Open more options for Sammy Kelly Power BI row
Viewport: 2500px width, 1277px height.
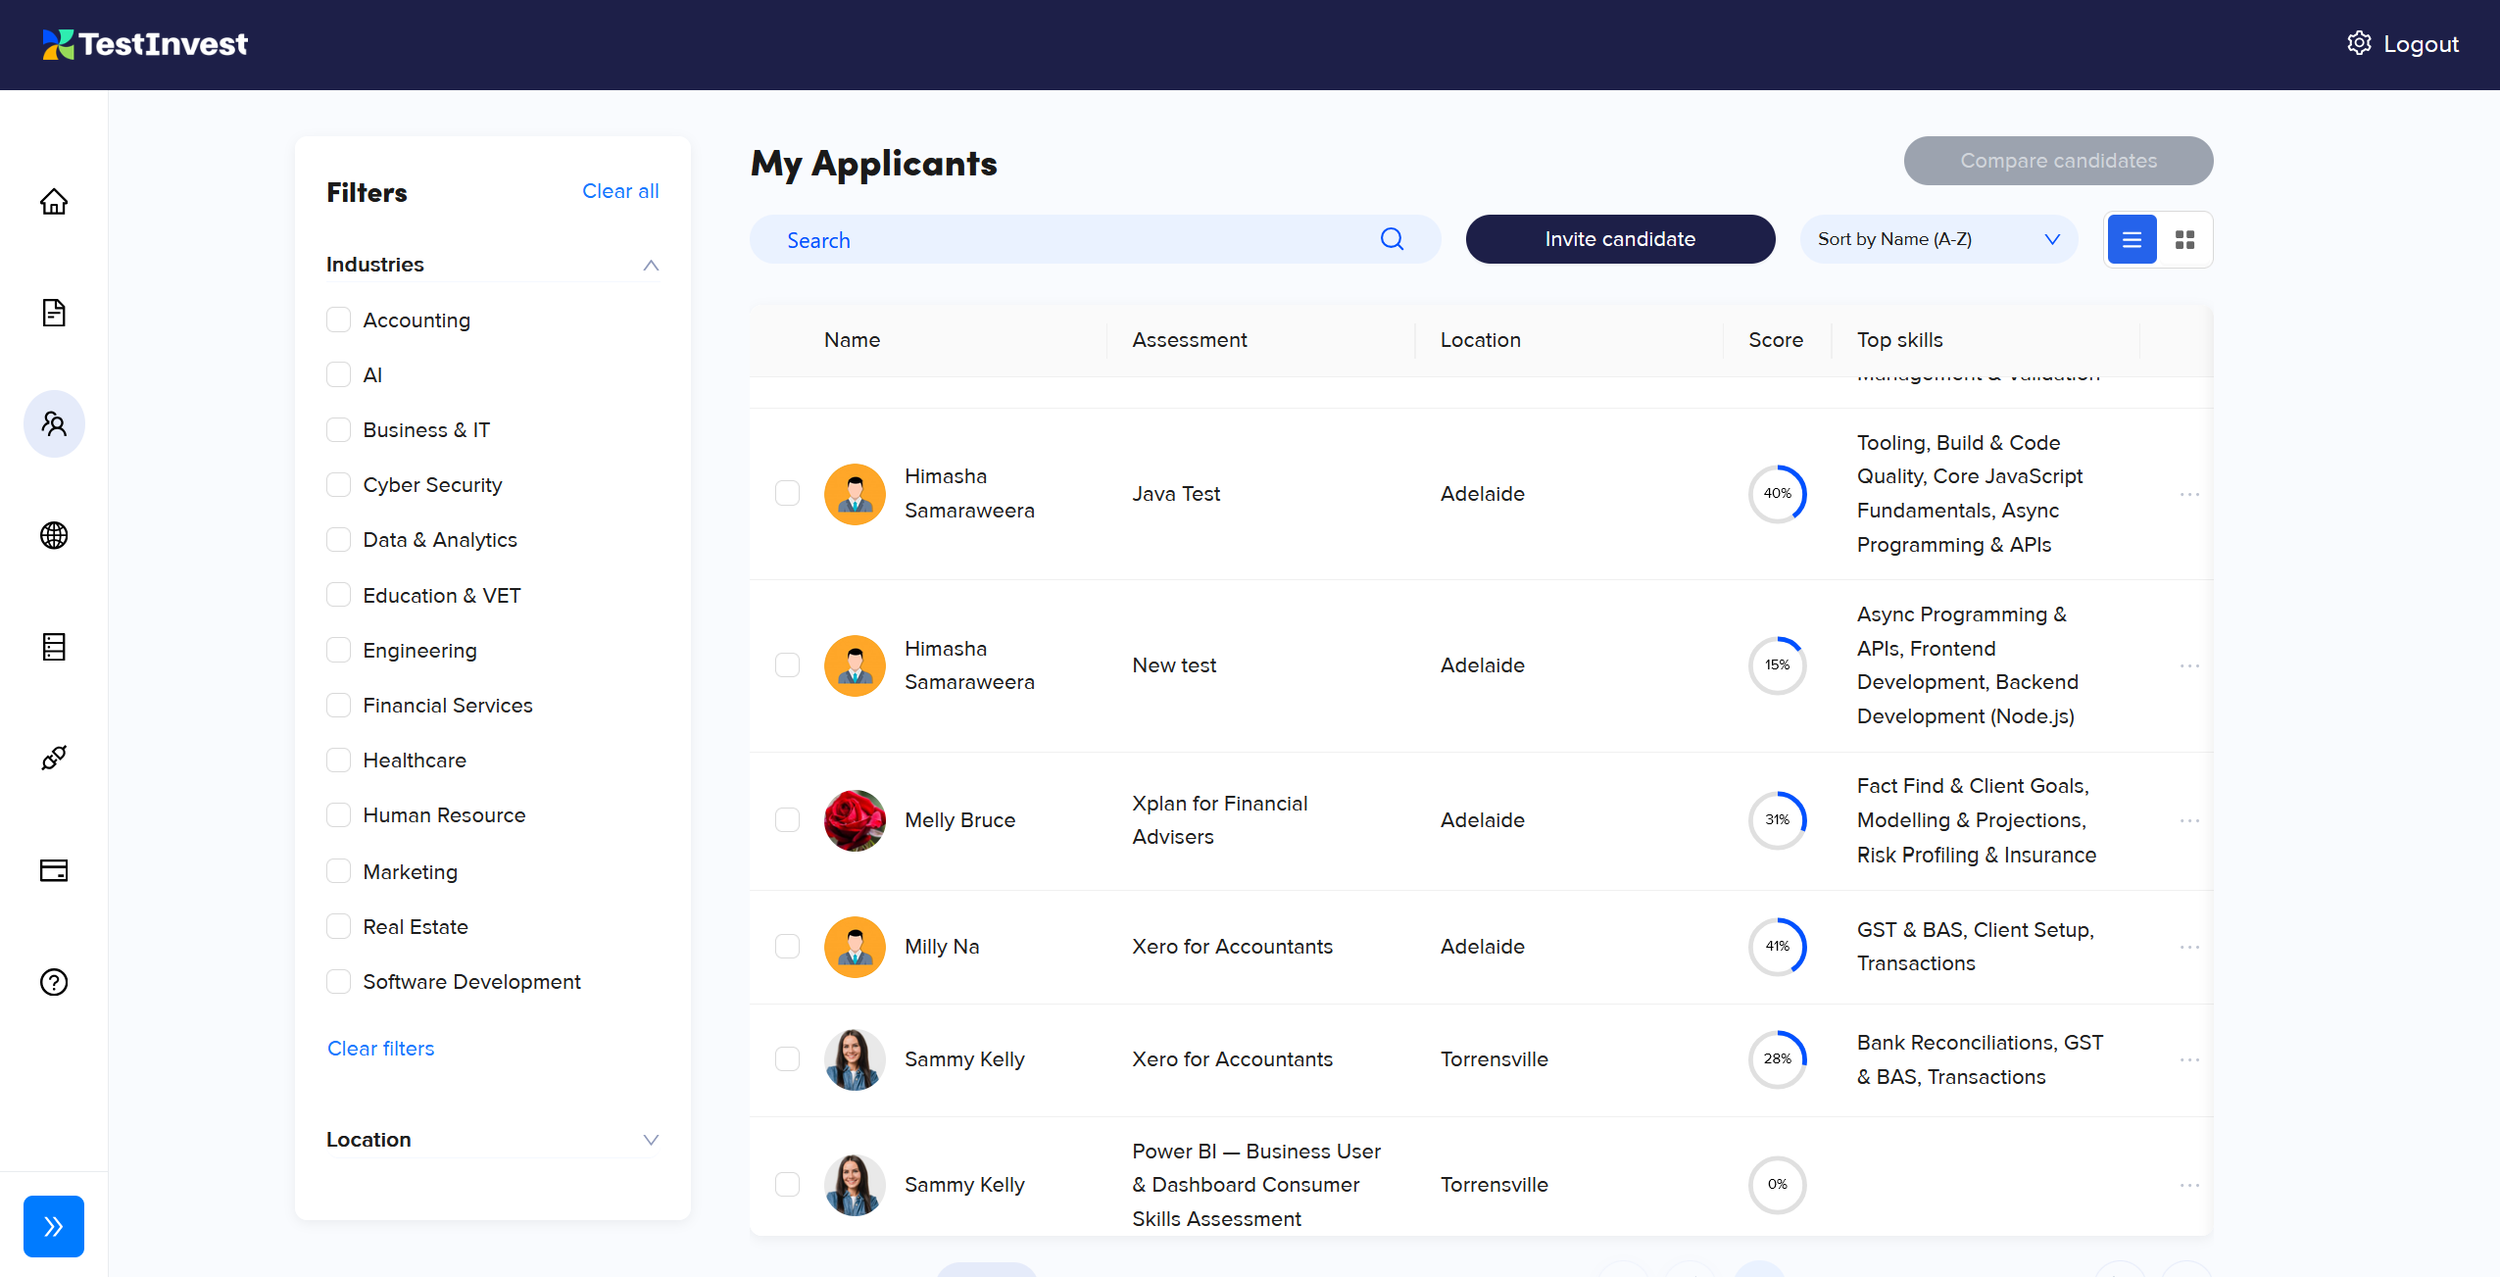click(2189, 1186)
